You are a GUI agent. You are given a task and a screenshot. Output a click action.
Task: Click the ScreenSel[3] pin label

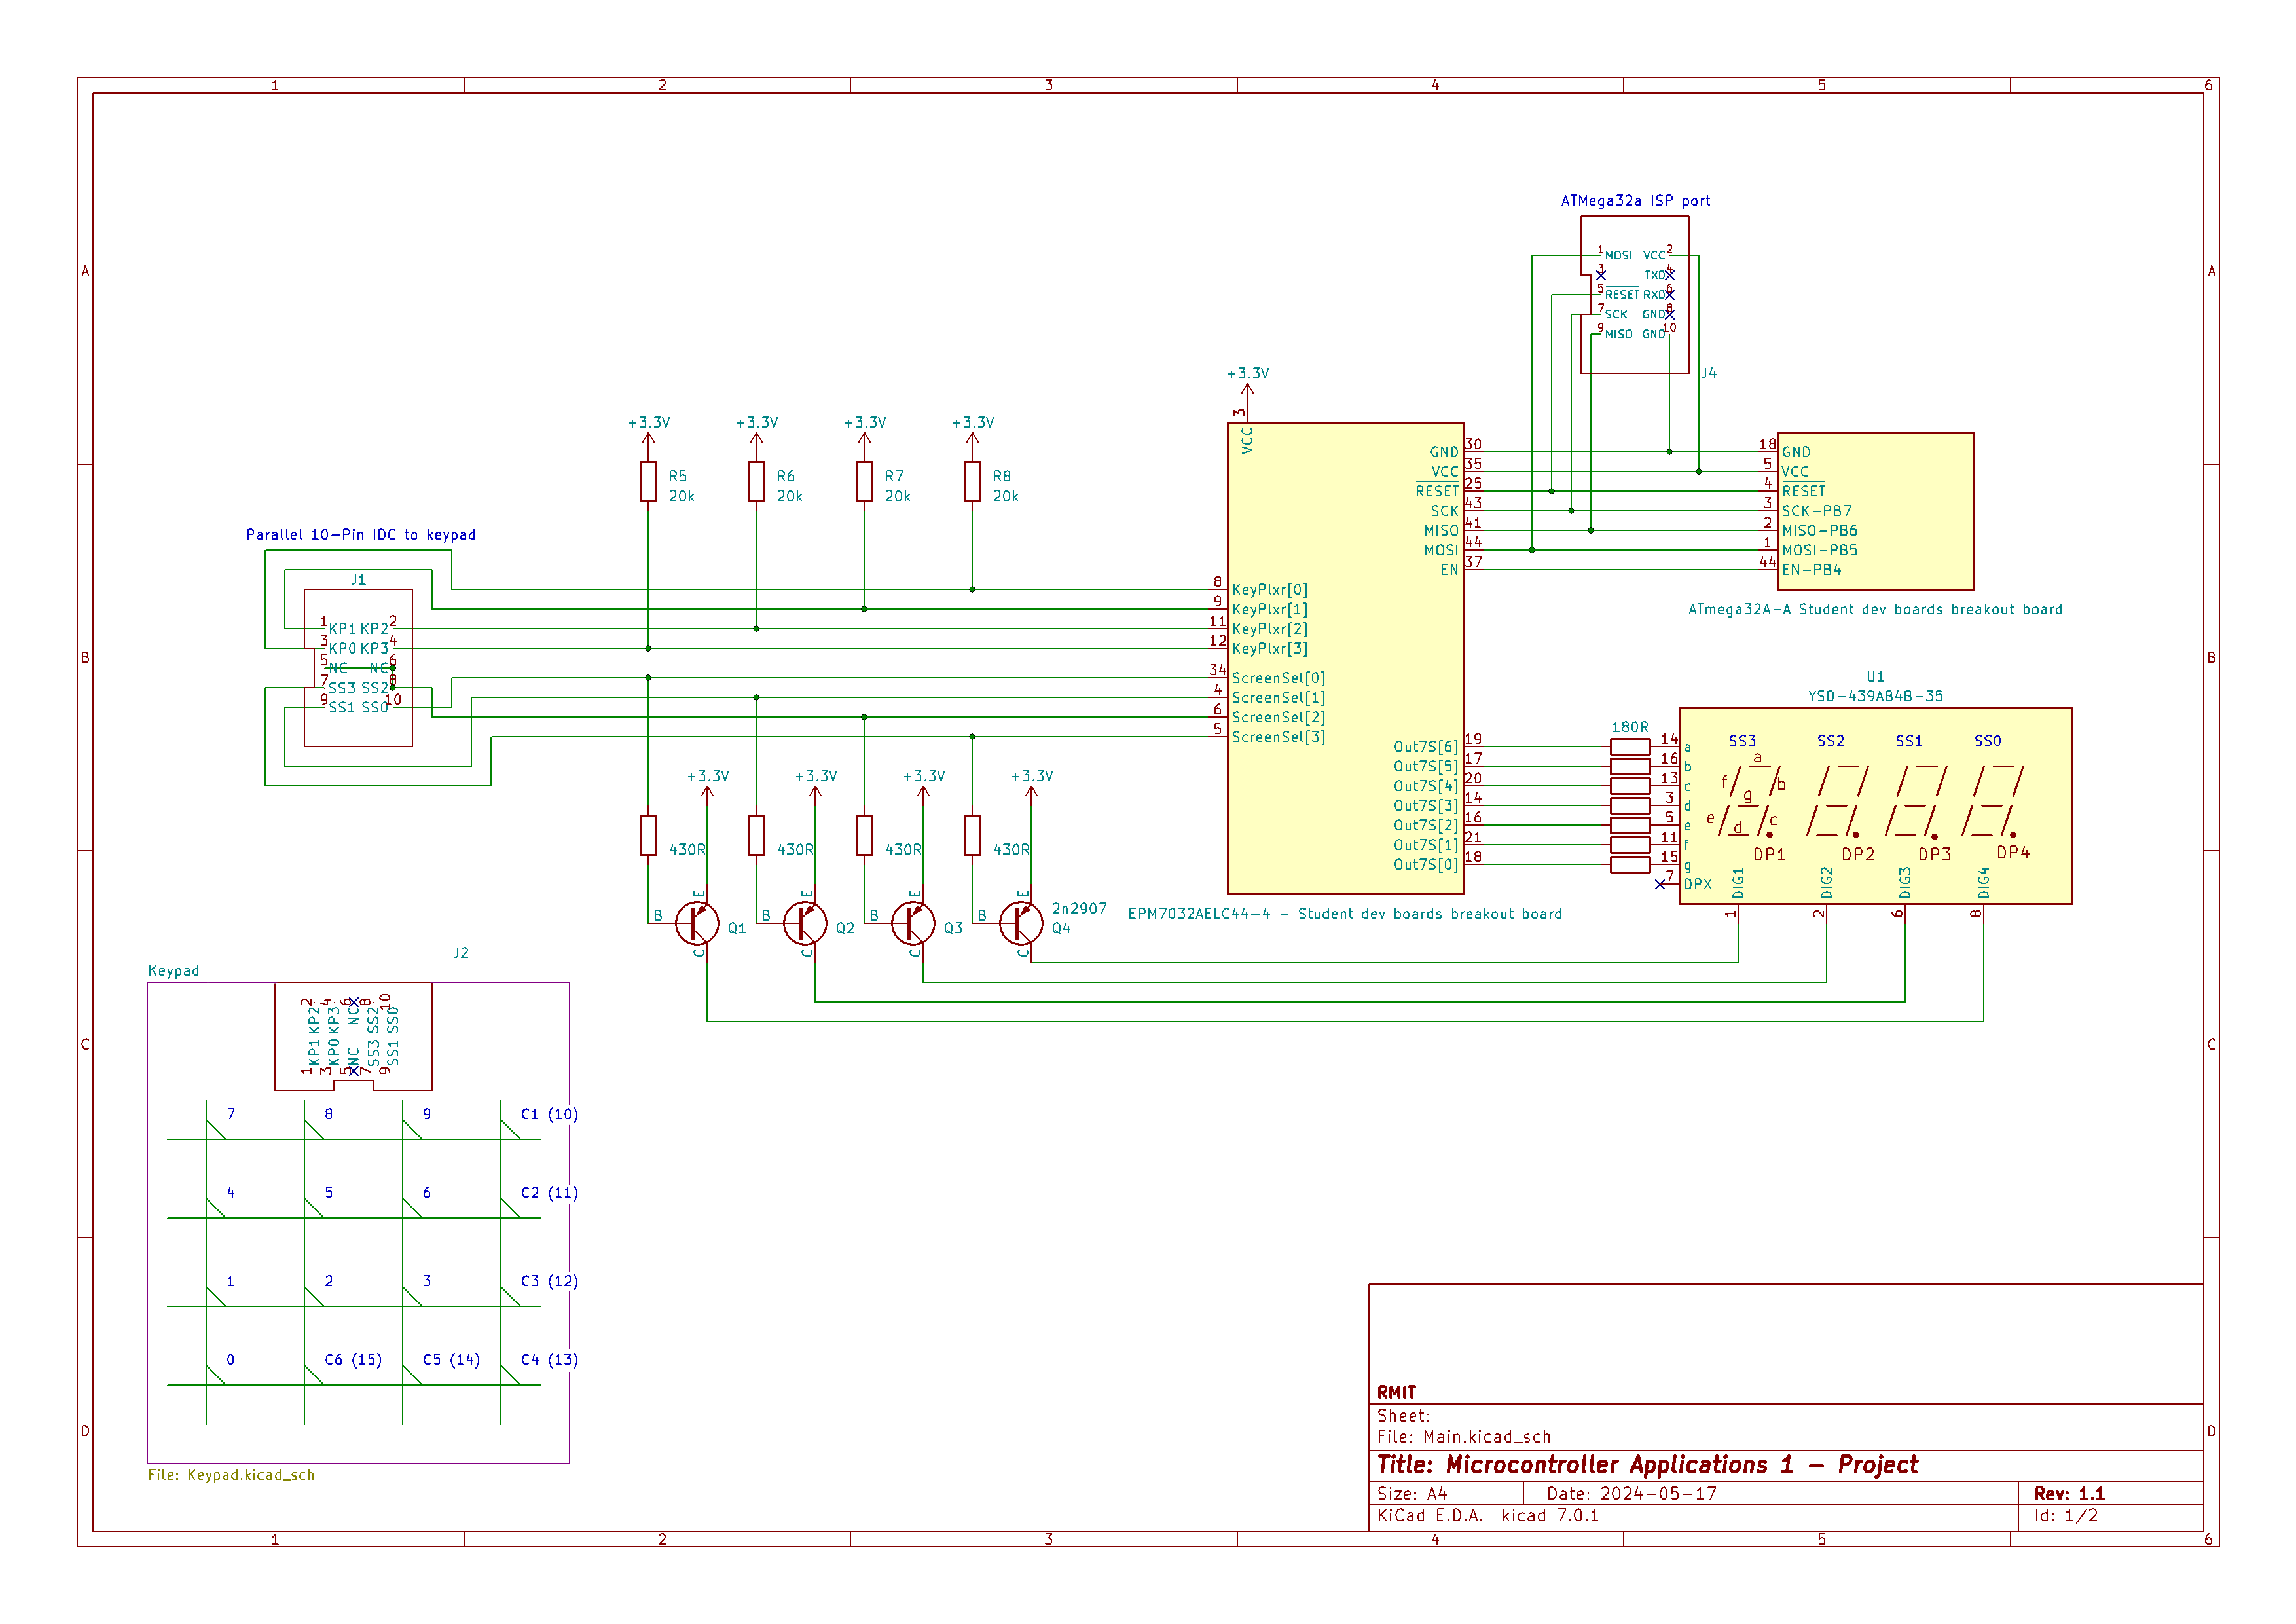click(1279, 737)
